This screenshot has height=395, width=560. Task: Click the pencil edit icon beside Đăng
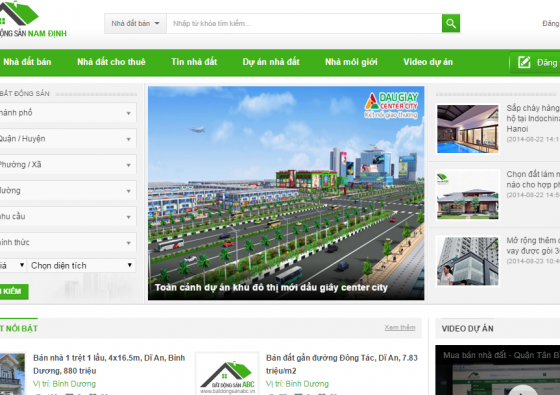point(524,62)
